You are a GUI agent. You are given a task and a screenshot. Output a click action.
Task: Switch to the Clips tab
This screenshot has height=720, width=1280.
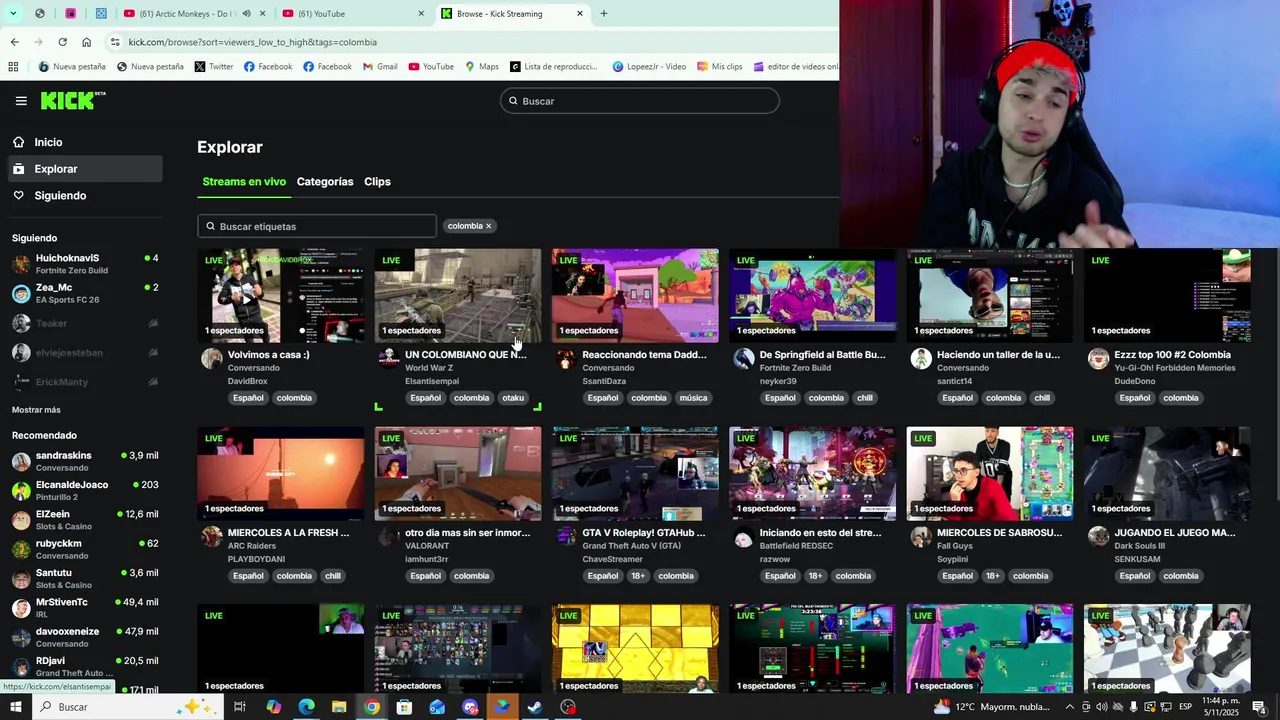click(377, 182)
